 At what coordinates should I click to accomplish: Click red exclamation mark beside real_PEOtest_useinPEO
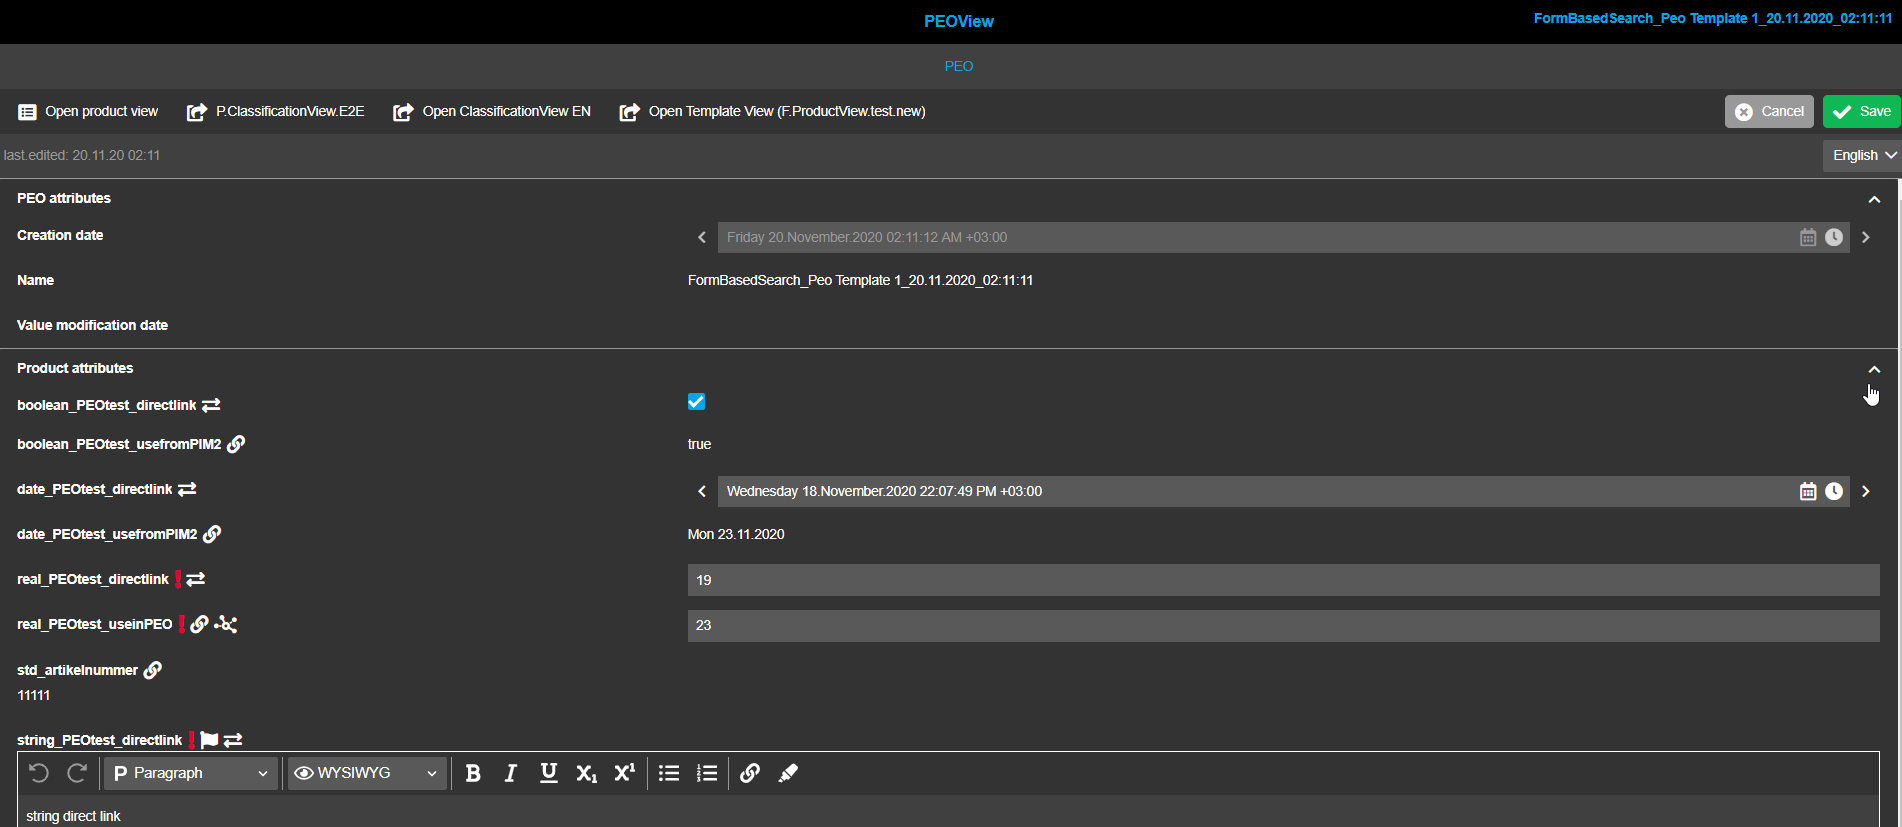point(182,624)
